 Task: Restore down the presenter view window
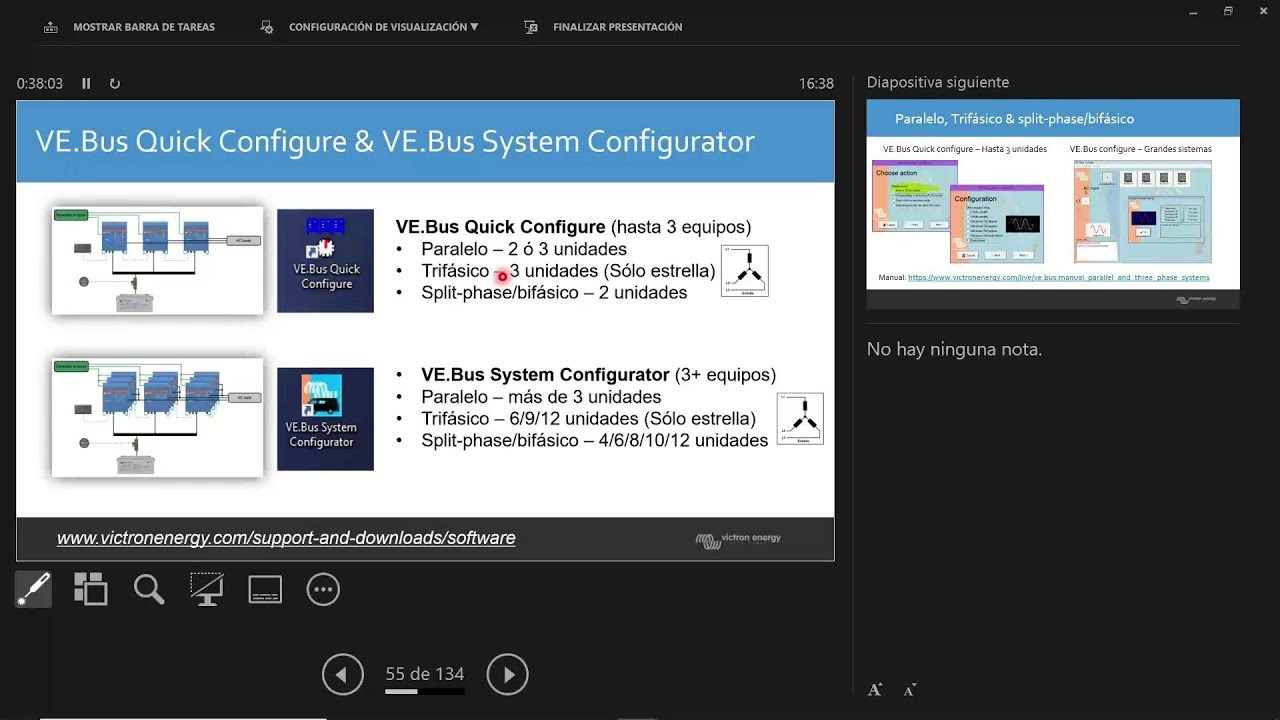pyautogui.click(x=1228, y=11)
